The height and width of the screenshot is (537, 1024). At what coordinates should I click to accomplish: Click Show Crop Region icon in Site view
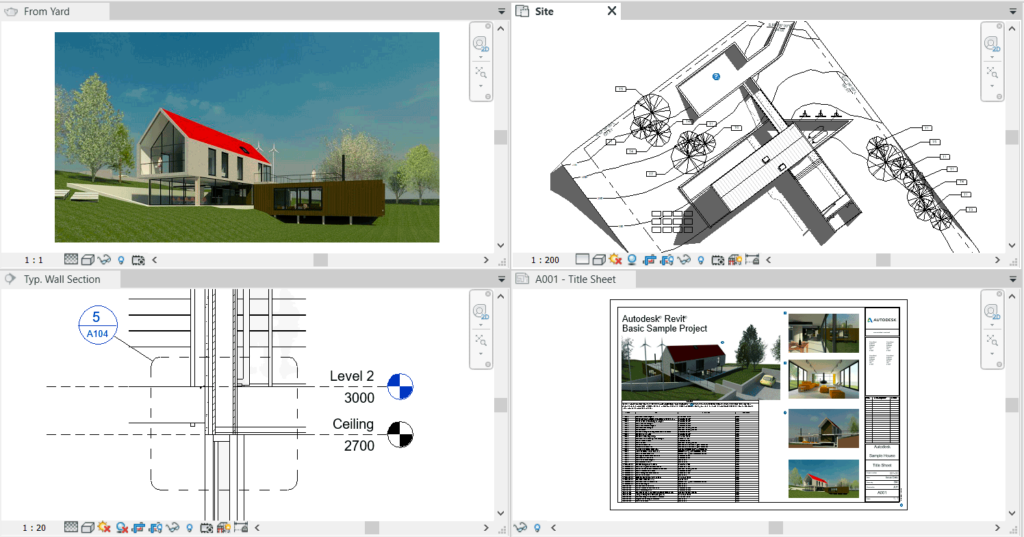pos(667,259)
